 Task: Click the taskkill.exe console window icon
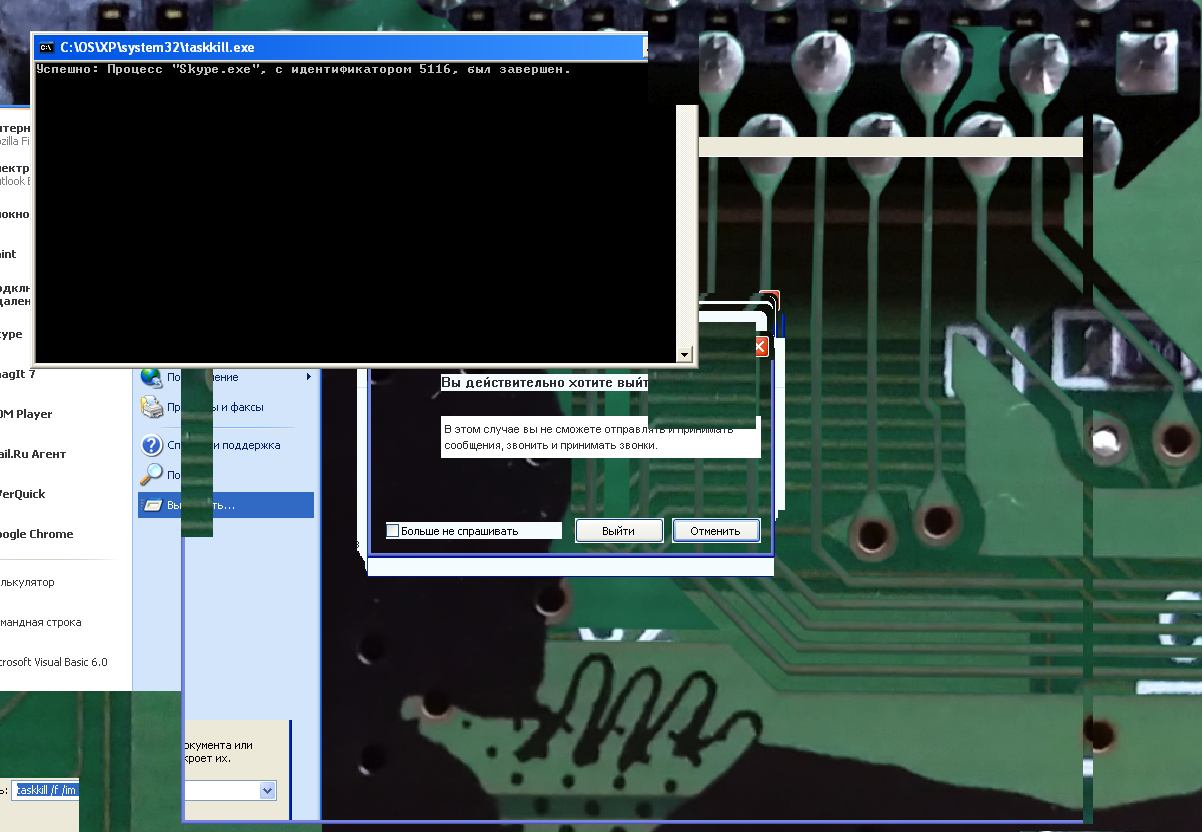pyautogui.click(x=46, y=47)
